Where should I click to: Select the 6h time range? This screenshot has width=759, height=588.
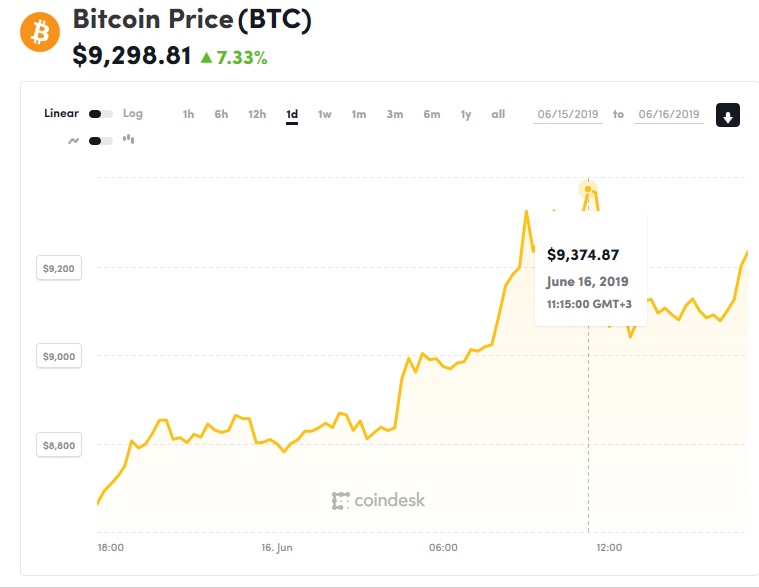[x=221, y=114]
